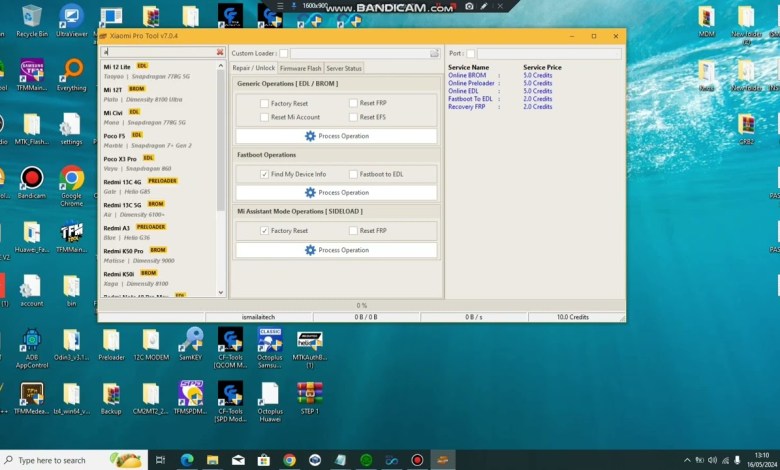Viewport: 780px width, 470px height.
Task: Select Redmi 13C 4G in device list
Action: click(x=159, y=186)
